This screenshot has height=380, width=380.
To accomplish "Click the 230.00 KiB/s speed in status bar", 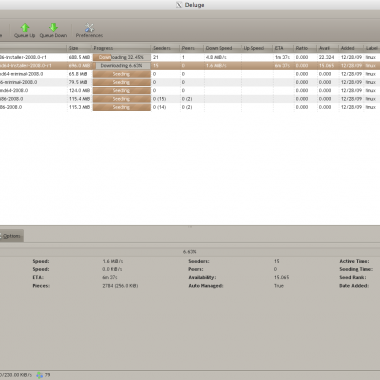I will point(16,375).
